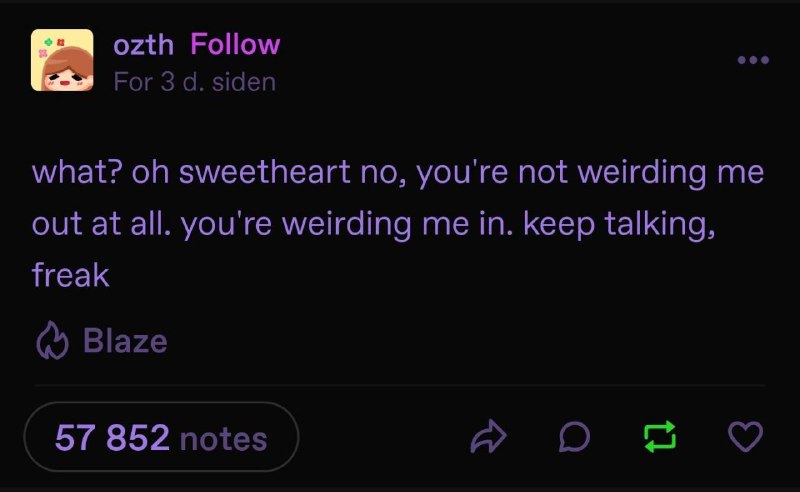Click the Blaze label text
Screen dimensions: 800x492
point(125,340)
